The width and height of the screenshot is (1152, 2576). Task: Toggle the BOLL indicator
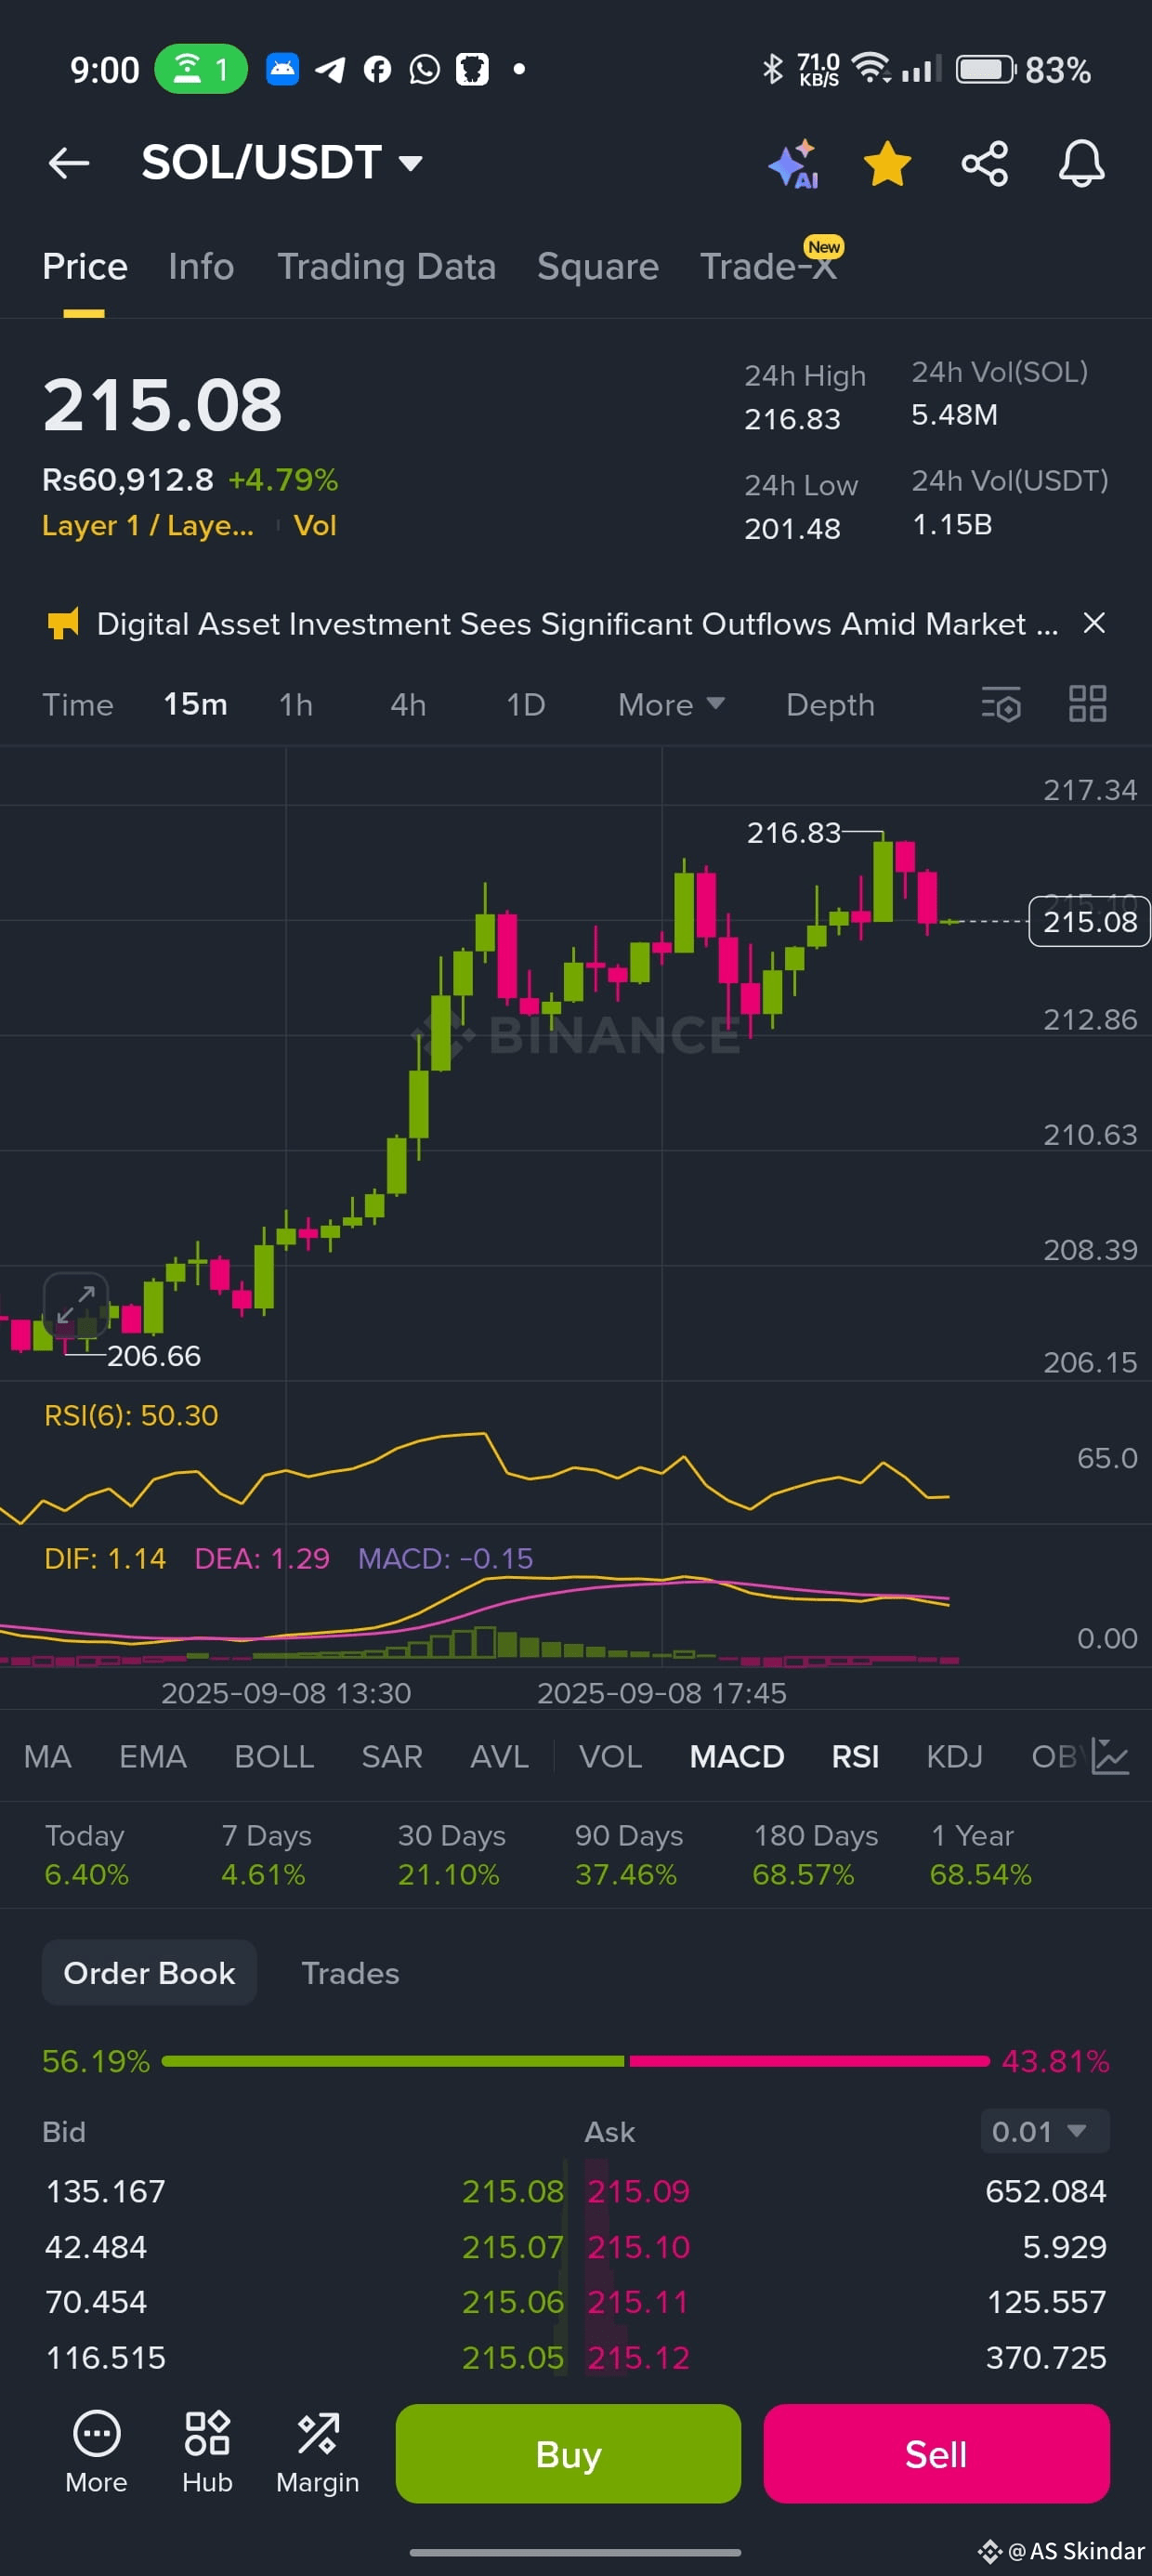(x=274, y=1756)
